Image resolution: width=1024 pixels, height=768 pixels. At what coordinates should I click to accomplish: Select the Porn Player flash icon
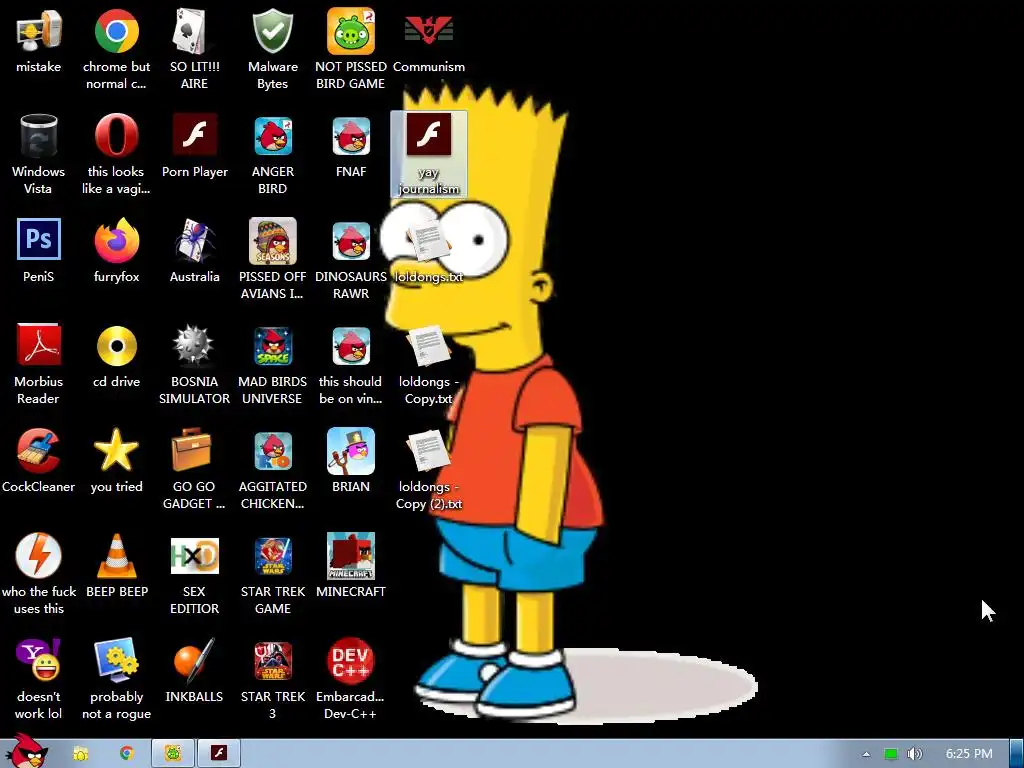[195, 135]
